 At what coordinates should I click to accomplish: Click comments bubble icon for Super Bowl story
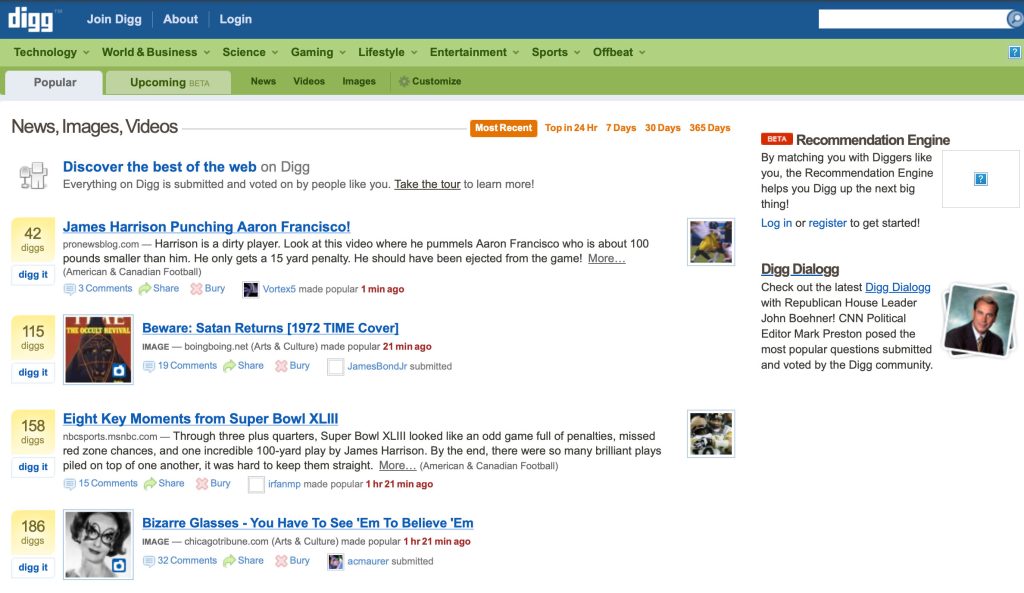(69, 484)
